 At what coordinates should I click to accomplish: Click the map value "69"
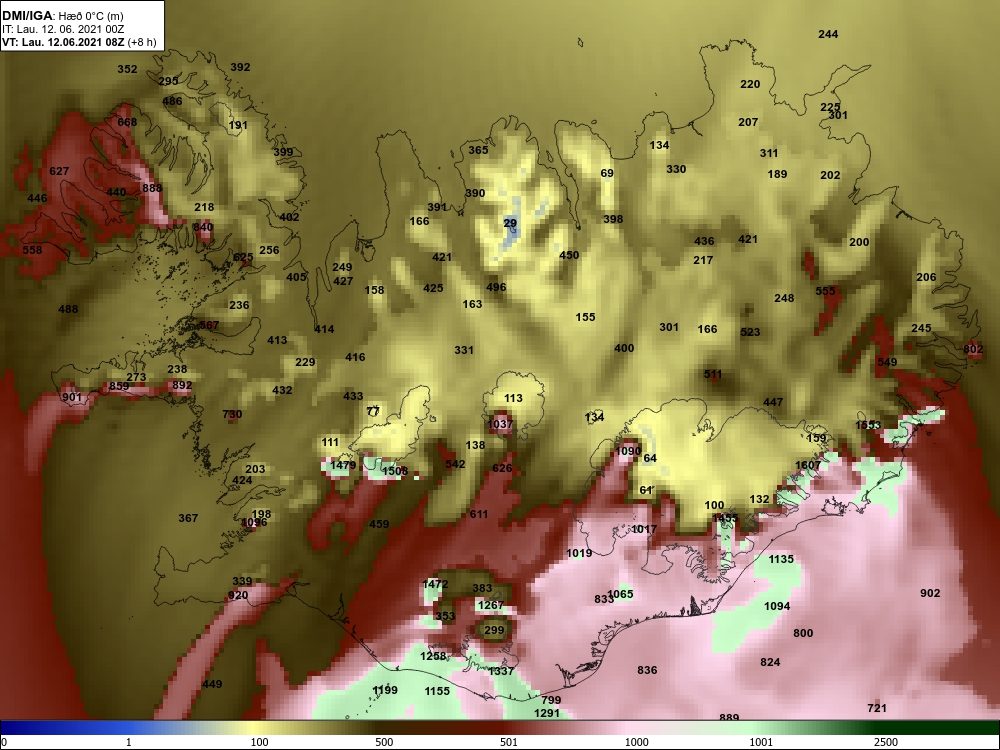(607, 173)
